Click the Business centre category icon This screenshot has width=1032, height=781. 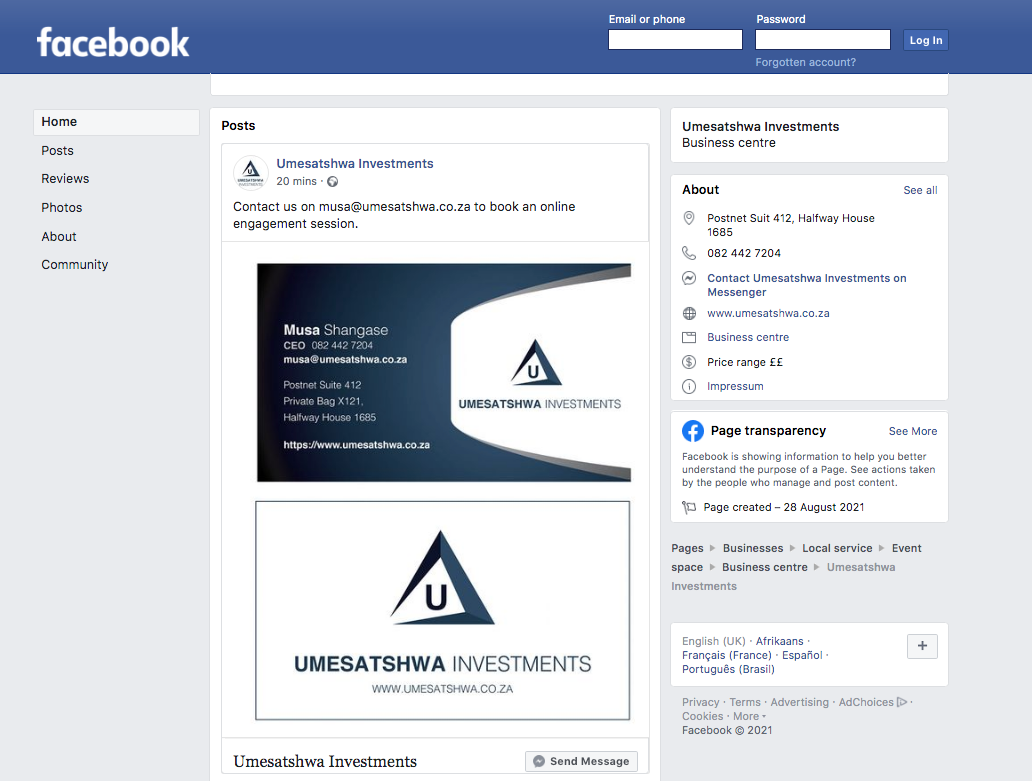[x=688, y=338]
